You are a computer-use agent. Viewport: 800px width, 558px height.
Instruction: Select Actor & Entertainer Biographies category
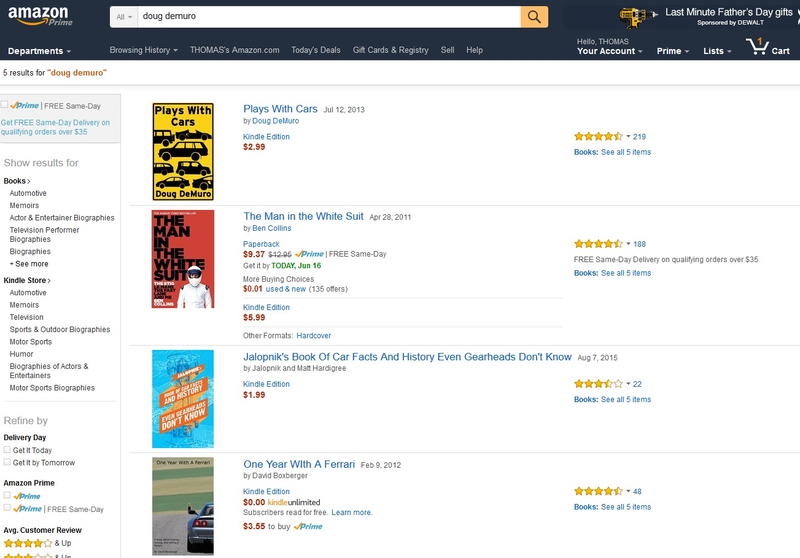pyautogui.click(x=62, y=218)
